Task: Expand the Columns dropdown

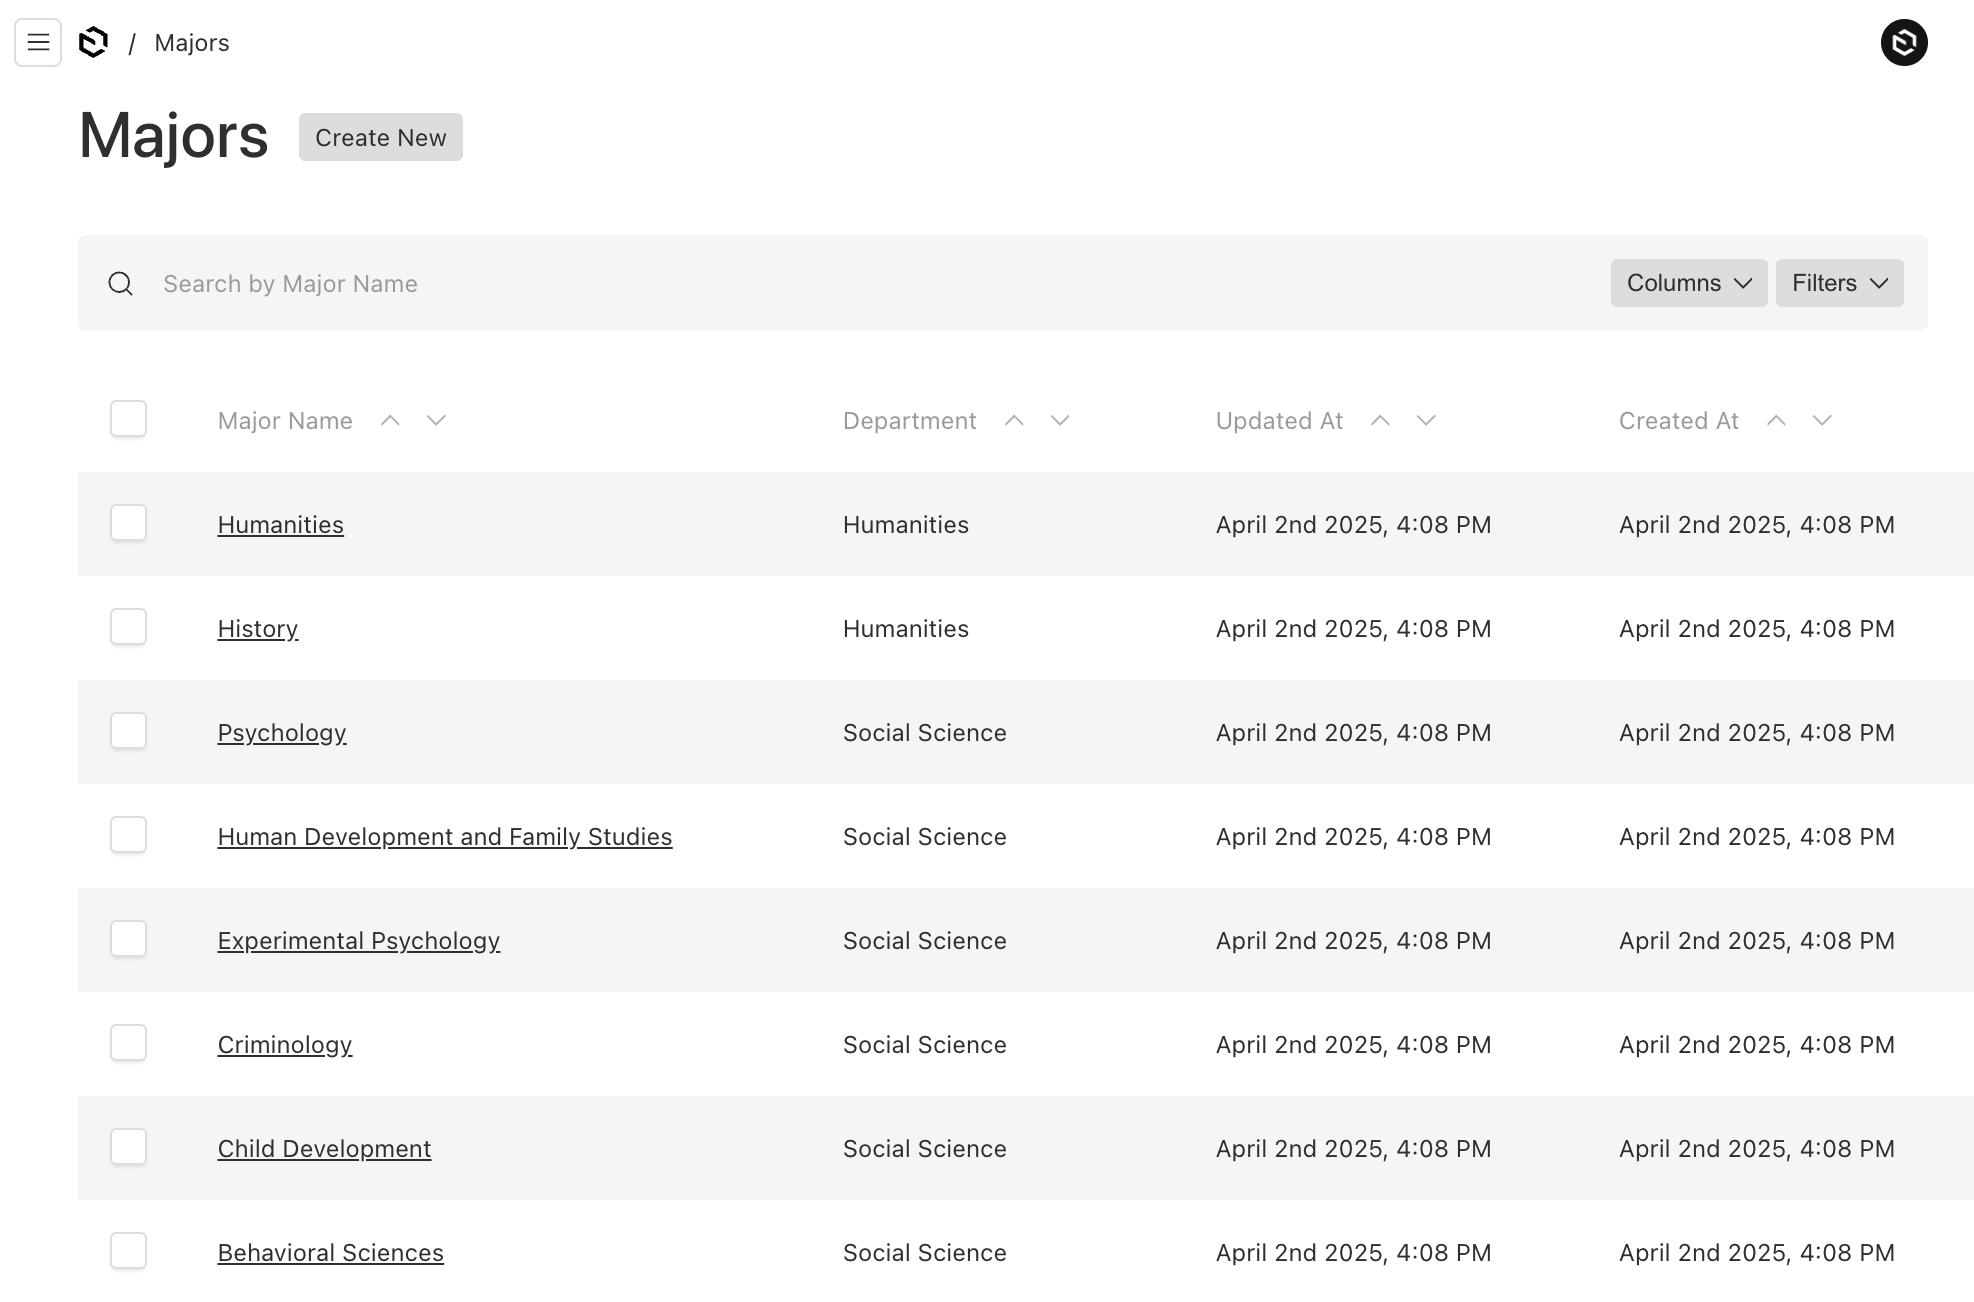Action: tap(1688, 283)
